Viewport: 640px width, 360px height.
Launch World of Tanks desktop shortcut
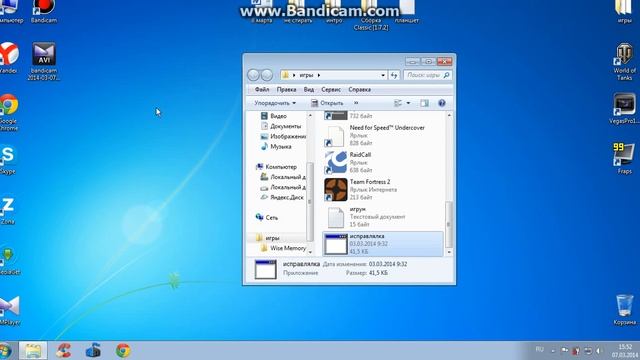[x=624, y=62]
